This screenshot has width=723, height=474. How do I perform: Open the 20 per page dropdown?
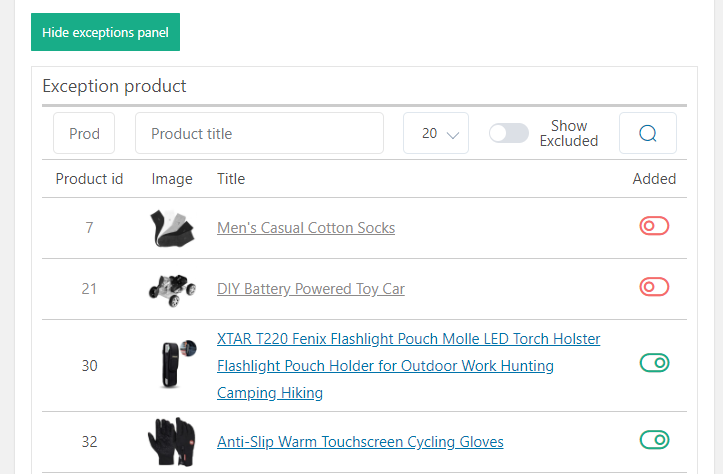(x=436, y=133)
